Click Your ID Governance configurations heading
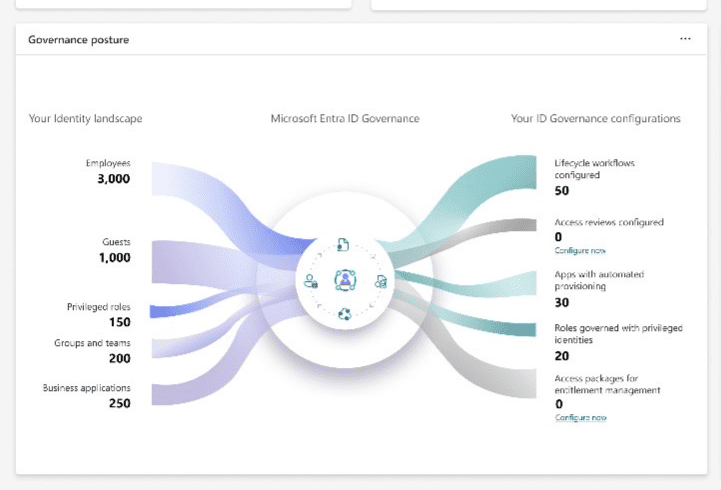Screen dimensions: 721x490 pyautogui.click(x=595, y=119)
